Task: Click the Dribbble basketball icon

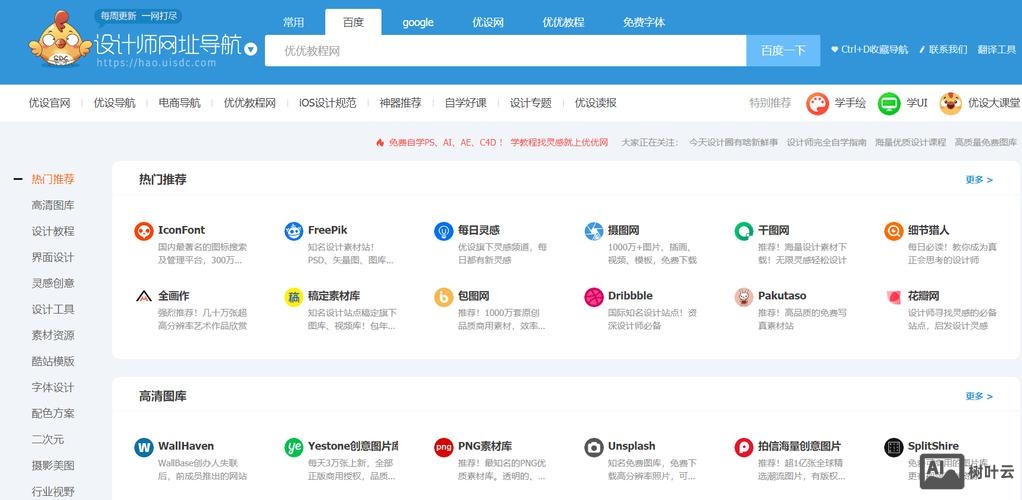Action: pyautogui.click(x=594, y=297)
